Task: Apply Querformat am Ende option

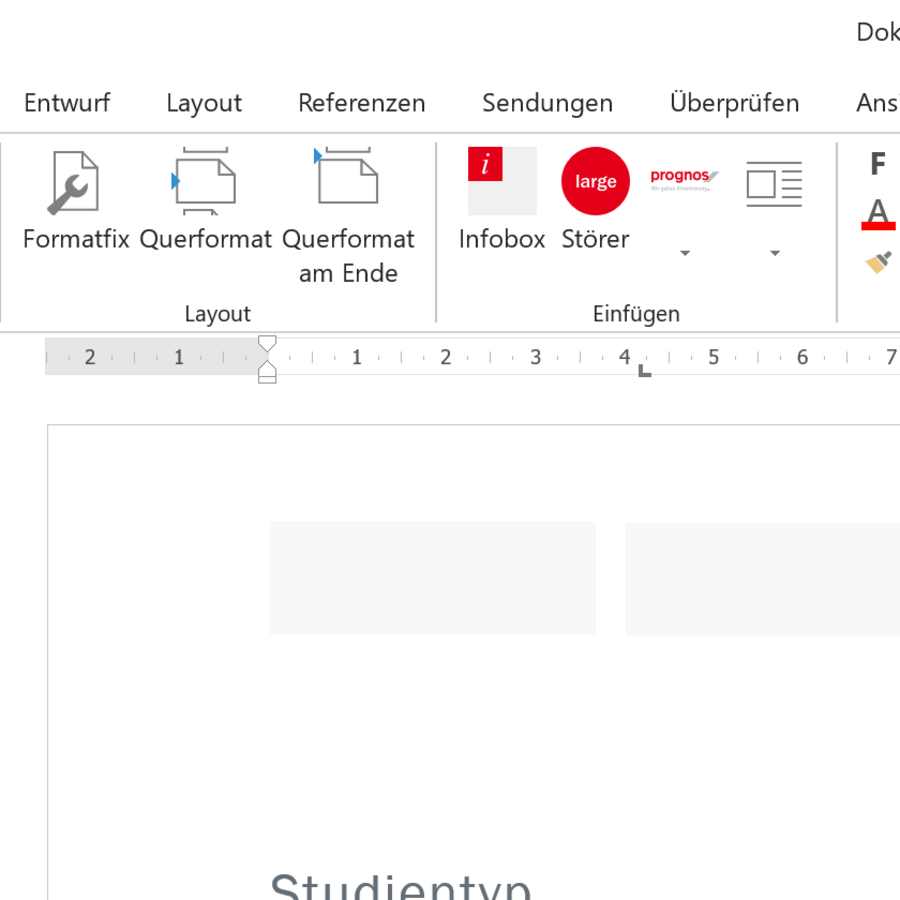Action: click(x=348, y=215)
